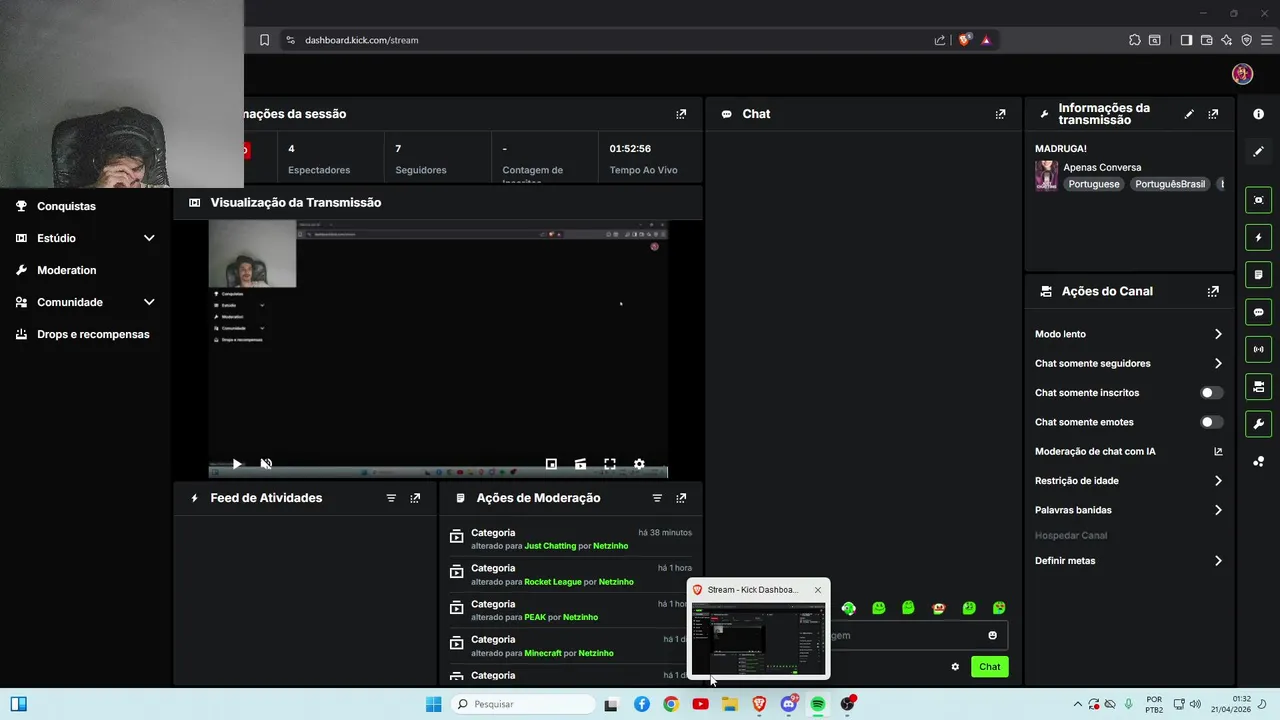This screenshot has height=720, width=1280.
Task: Play the stream preview video
Action: (x=237, y=464)
